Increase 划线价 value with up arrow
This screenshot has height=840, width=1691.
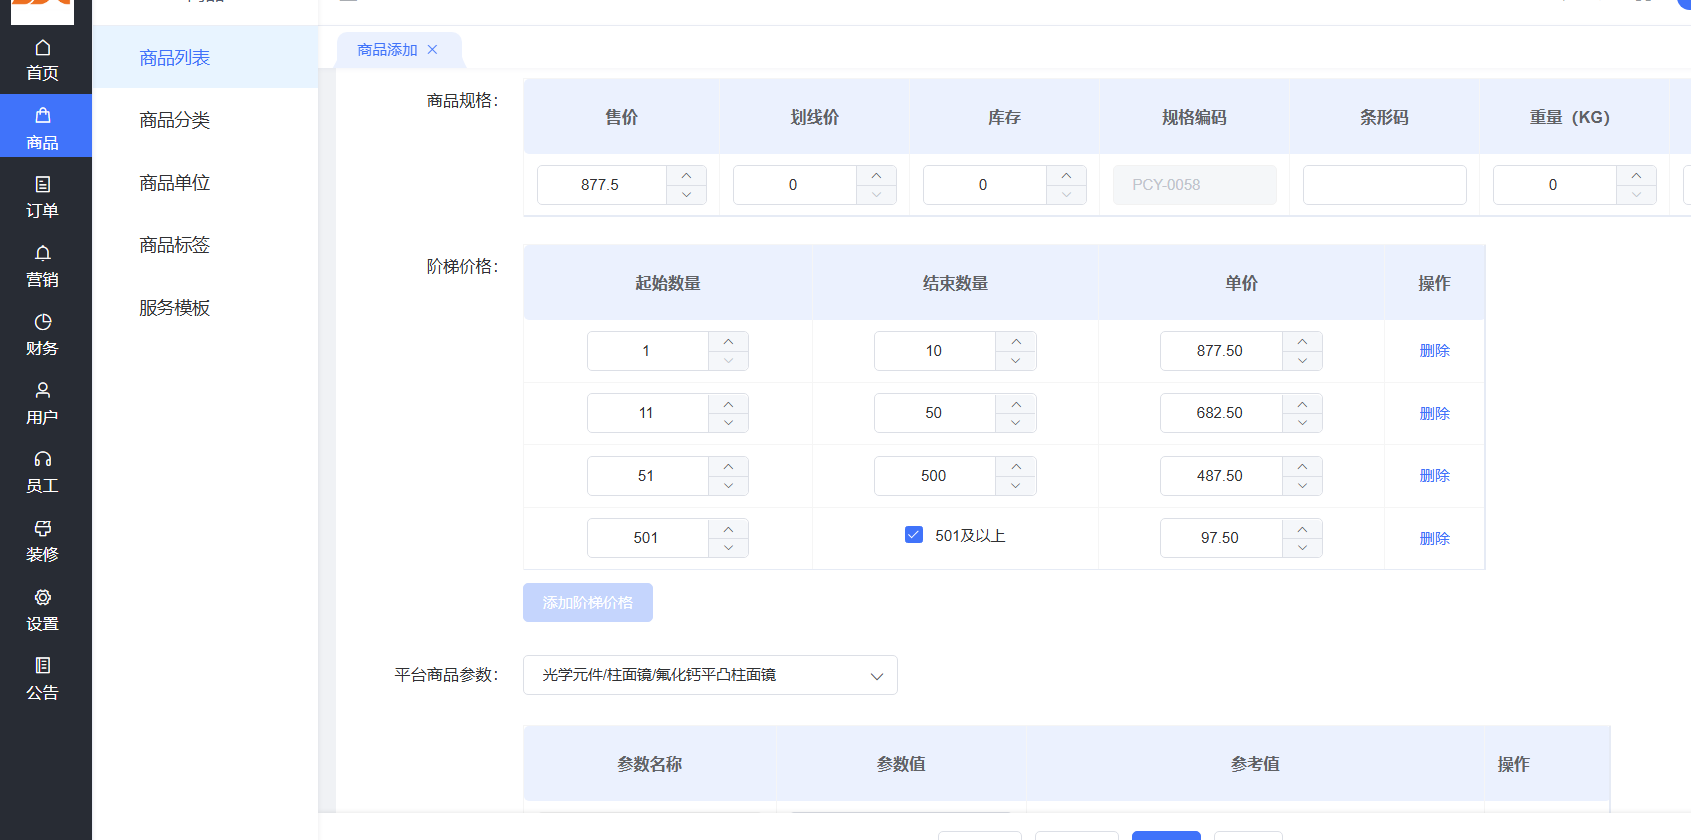pyautogui.click(x=876, y=175)
